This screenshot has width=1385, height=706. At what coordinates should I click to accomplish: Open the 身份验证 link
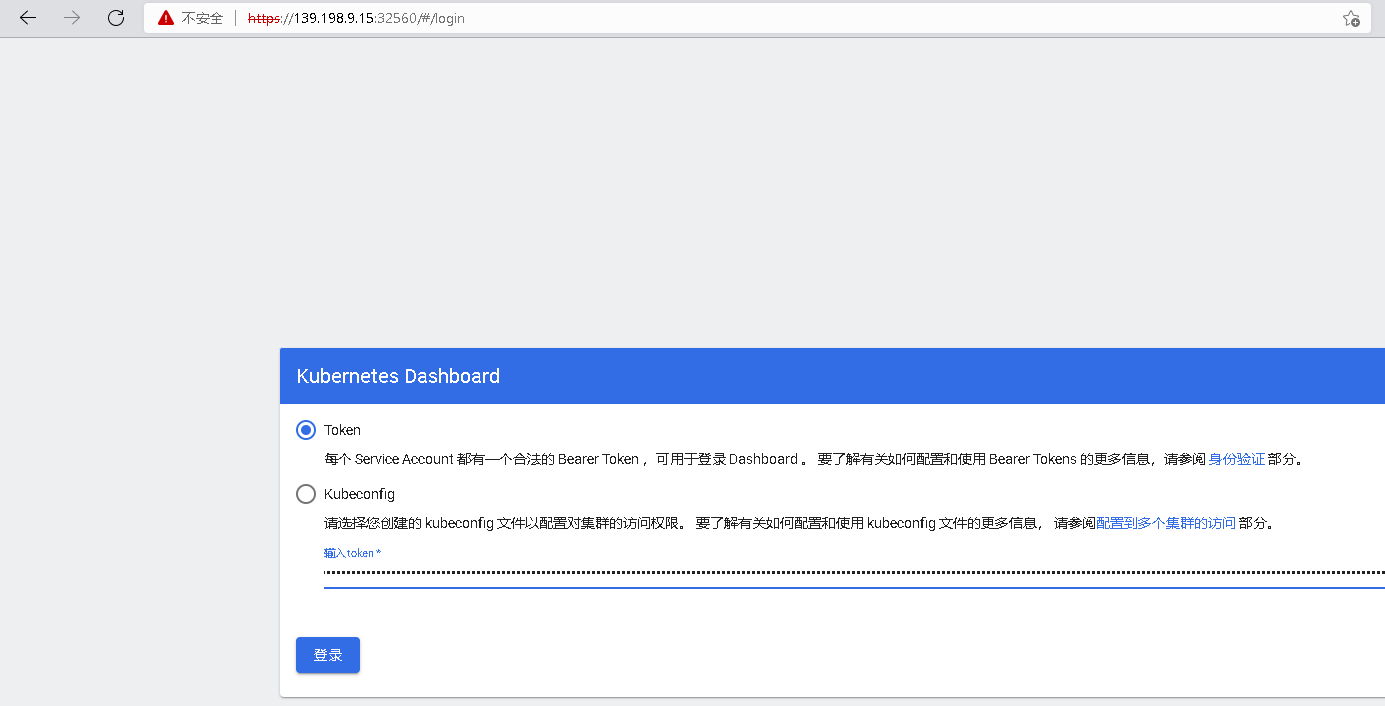tap(1237, 460)
